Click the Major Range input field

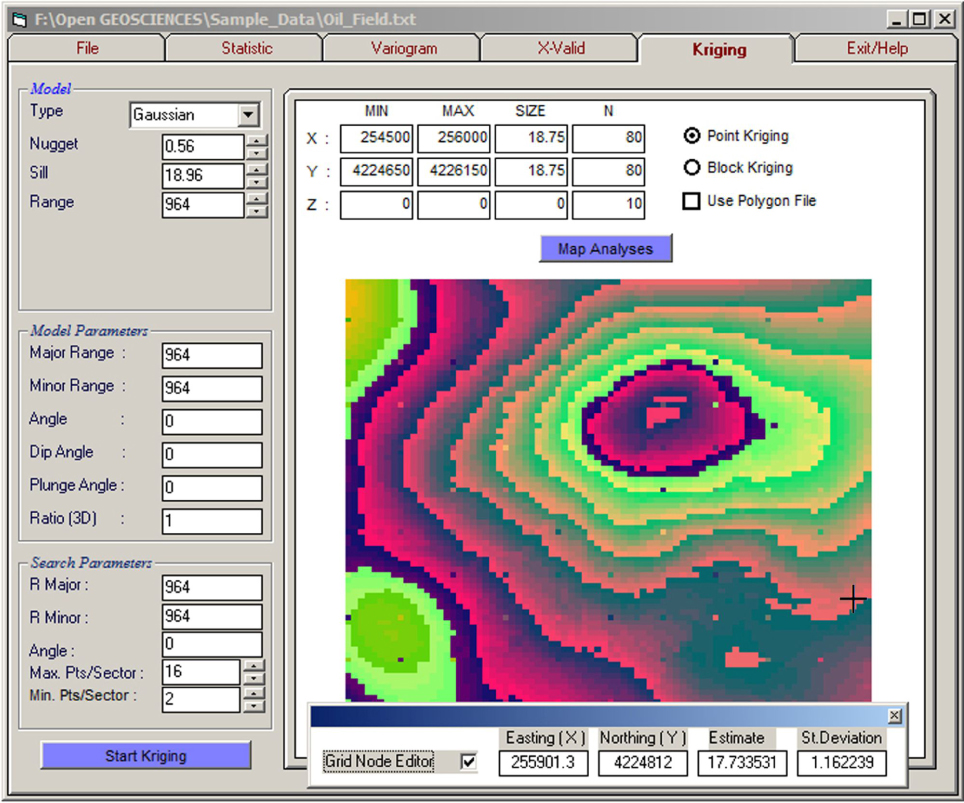click(x=211, y=355)
